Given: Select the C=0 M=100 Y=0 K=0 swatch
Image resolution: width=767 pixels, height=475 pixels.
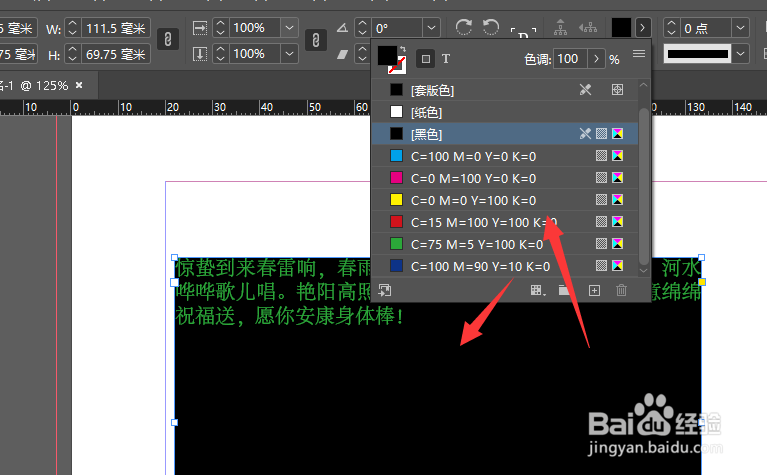Looking at the screenshot, I should click(505, 178).
